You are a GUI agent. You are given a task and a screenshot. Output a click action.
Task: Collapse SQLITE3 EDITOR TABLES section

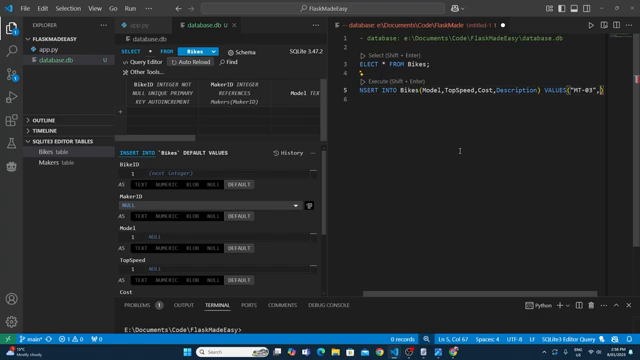coord(62,142)
